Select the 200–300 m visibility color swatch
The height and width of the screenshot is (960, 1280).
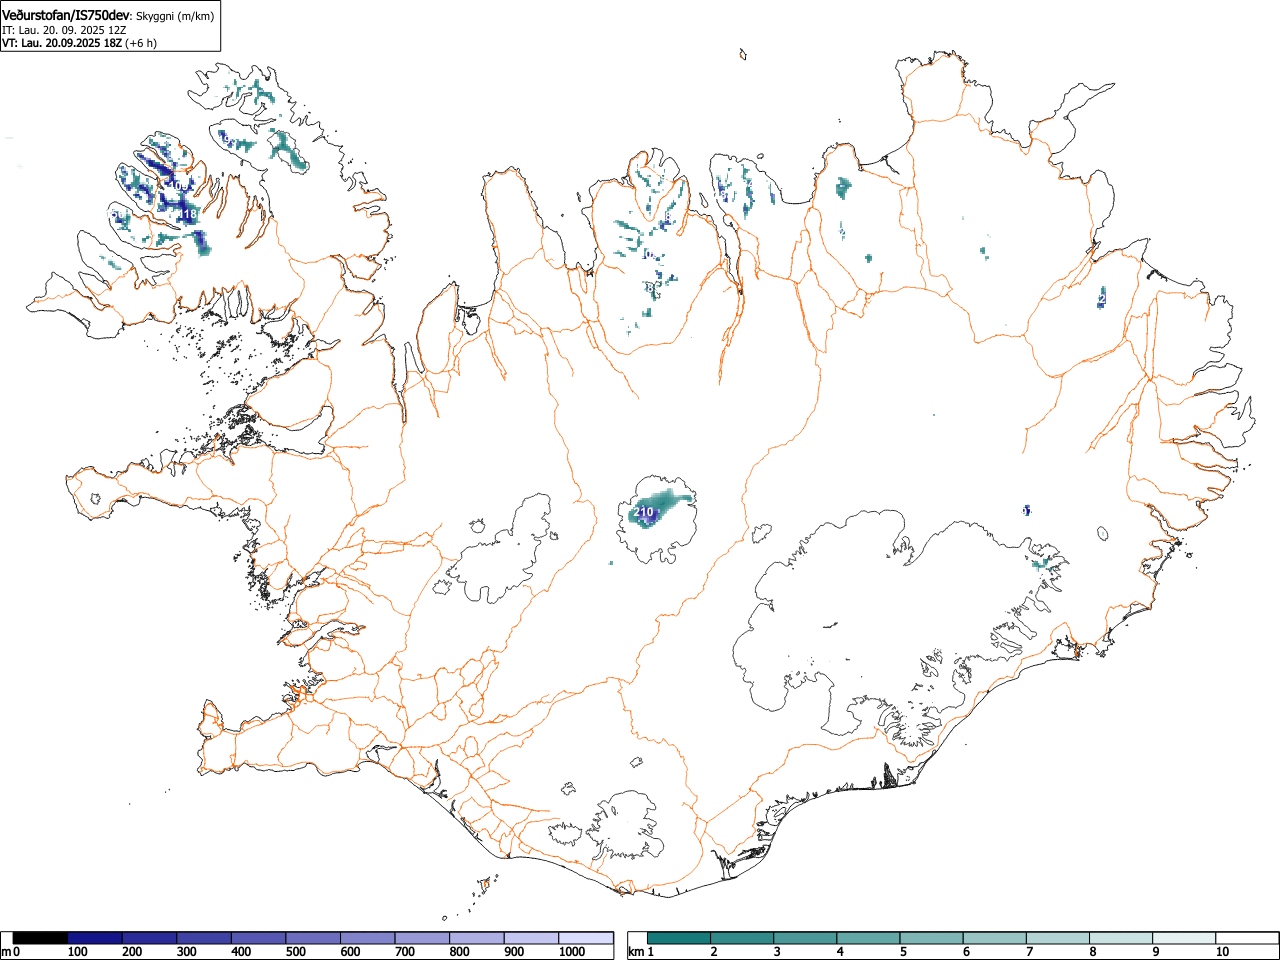pyautogui.click(x=150, y=938)
